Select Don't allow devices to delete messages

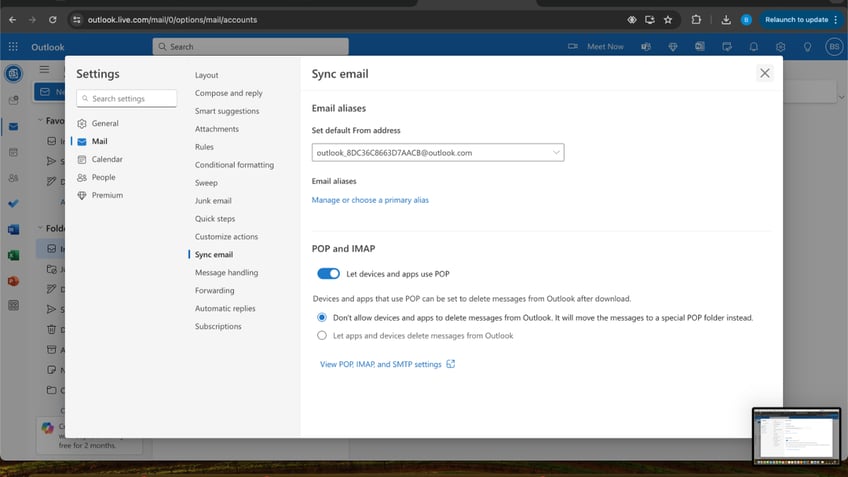point(322,317)
